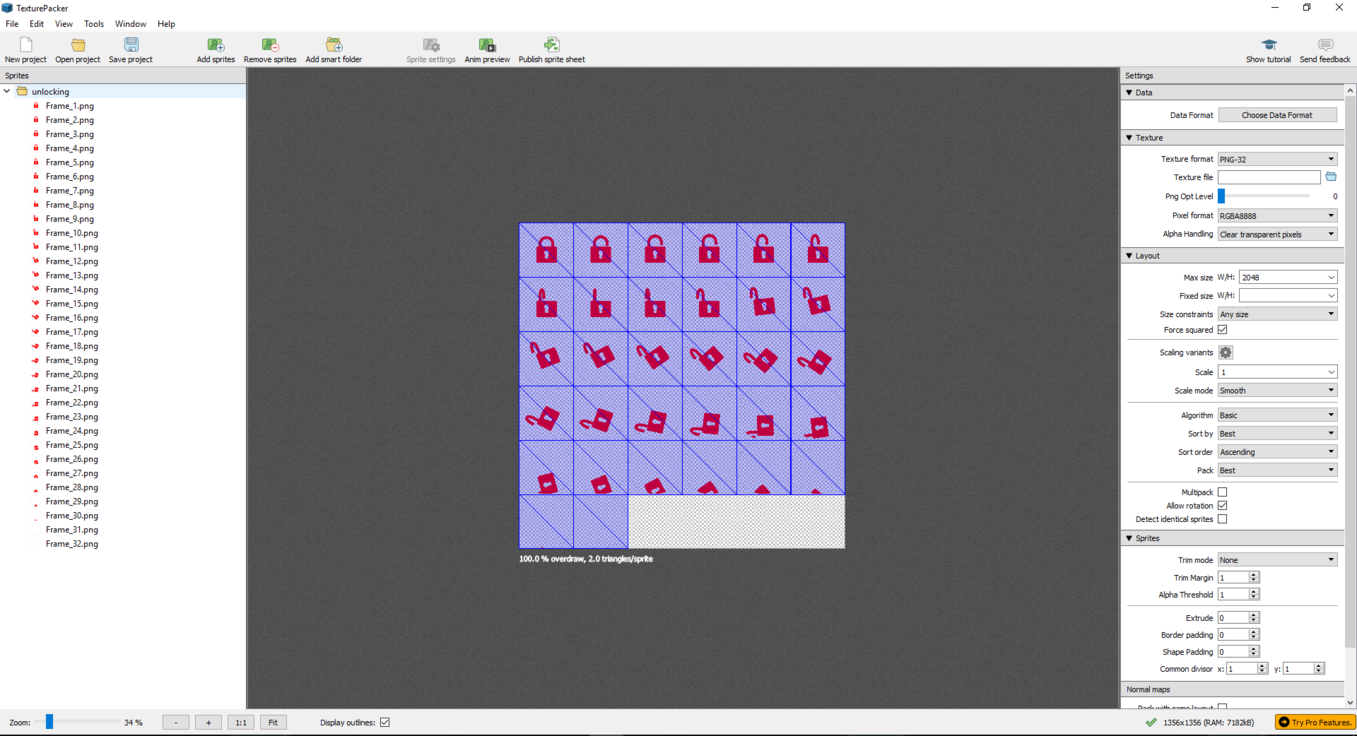1357x736 pixels.
Task: Open the Sort by dropdown
Action: (x=1277, y=434)
